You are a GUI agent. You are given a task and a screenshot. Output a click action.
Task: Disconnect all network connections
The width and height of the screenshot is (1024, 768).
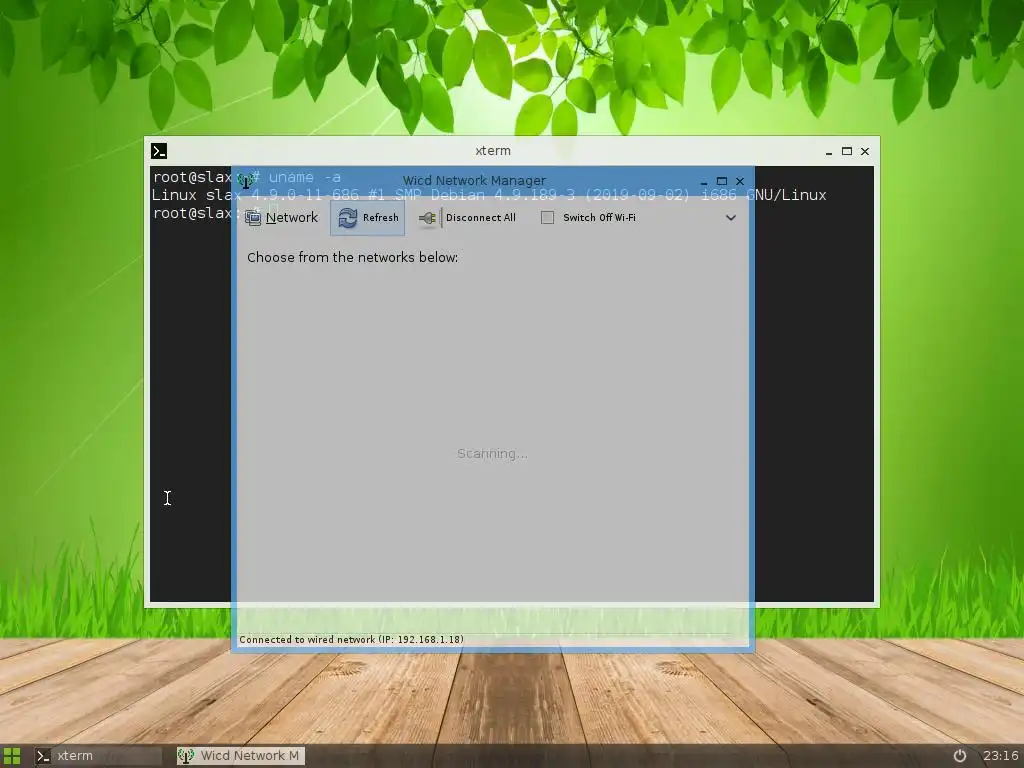coord(468,217)
